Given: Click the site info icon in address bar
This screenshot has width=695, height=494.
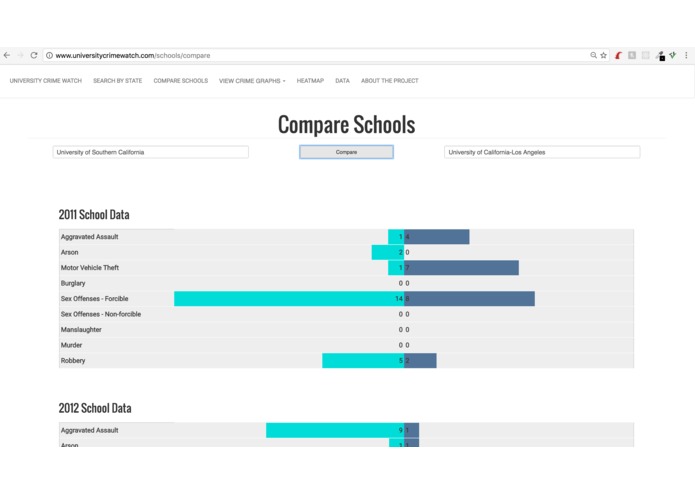Looking at the screenshot, I should tap(49, 55).
